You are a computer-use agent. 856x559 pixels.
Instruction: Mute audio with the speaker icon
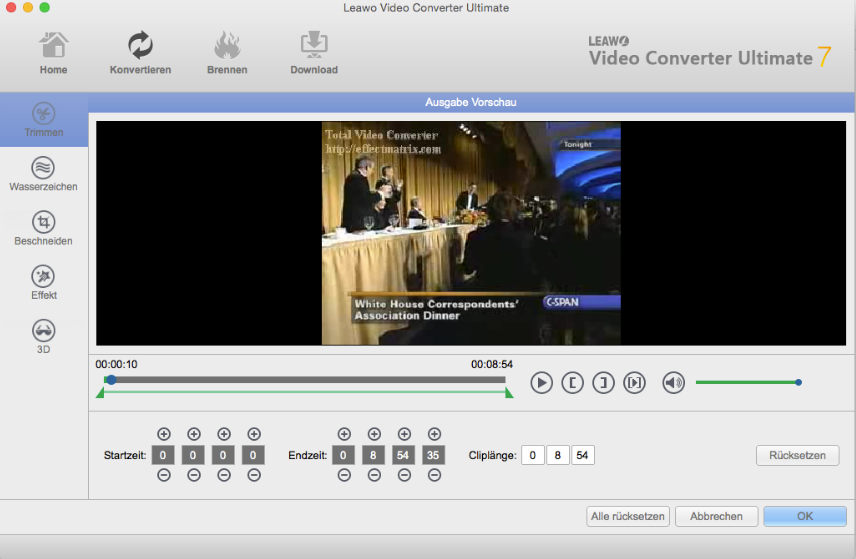click(x=674, y=382)
